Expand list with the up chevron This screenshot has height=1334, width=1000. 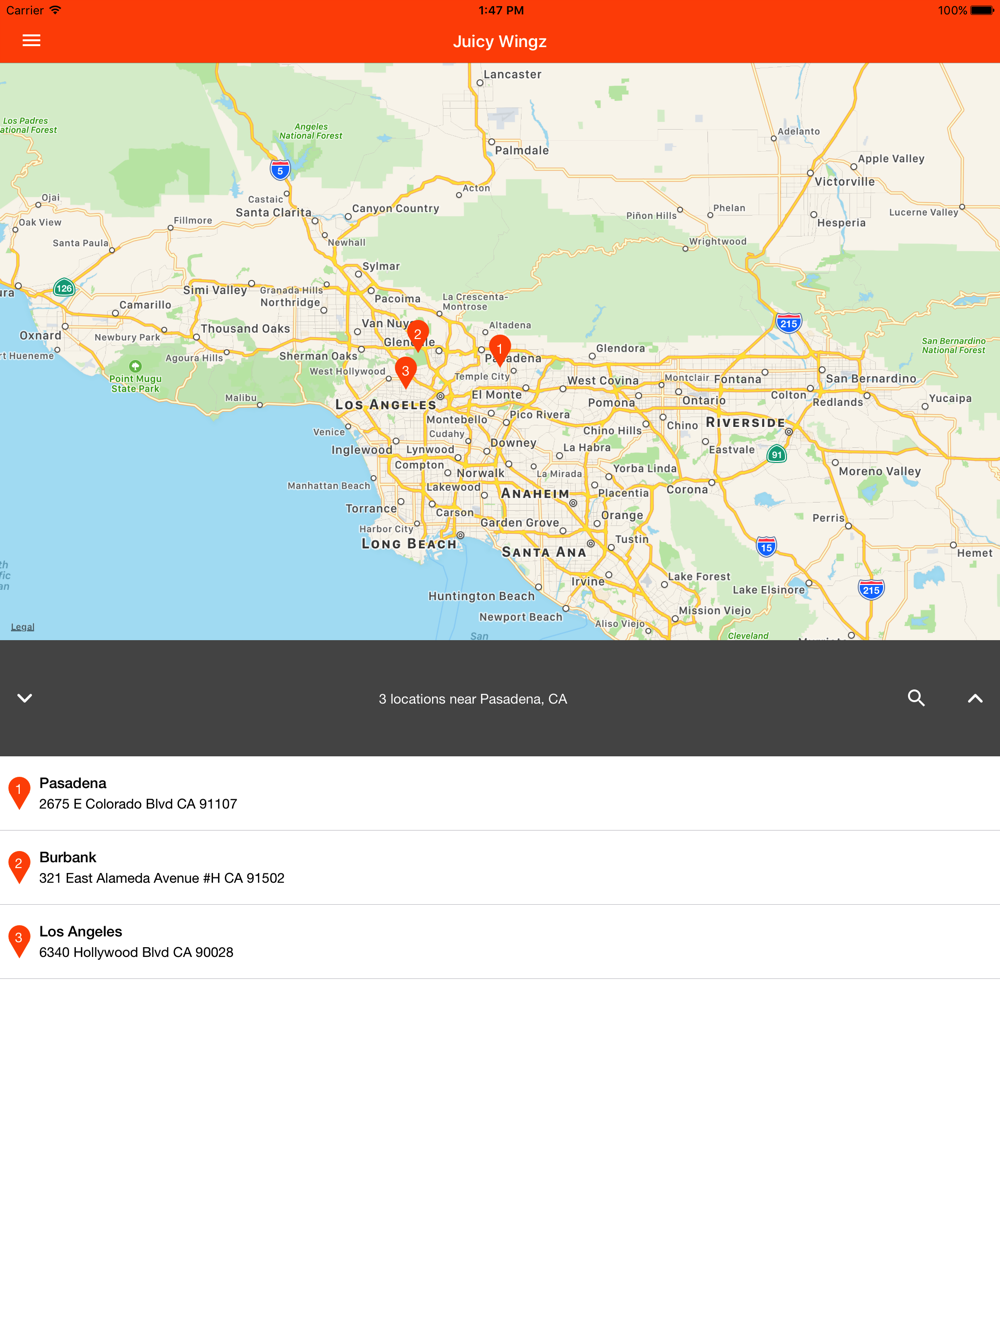click(x=975, y=698)
